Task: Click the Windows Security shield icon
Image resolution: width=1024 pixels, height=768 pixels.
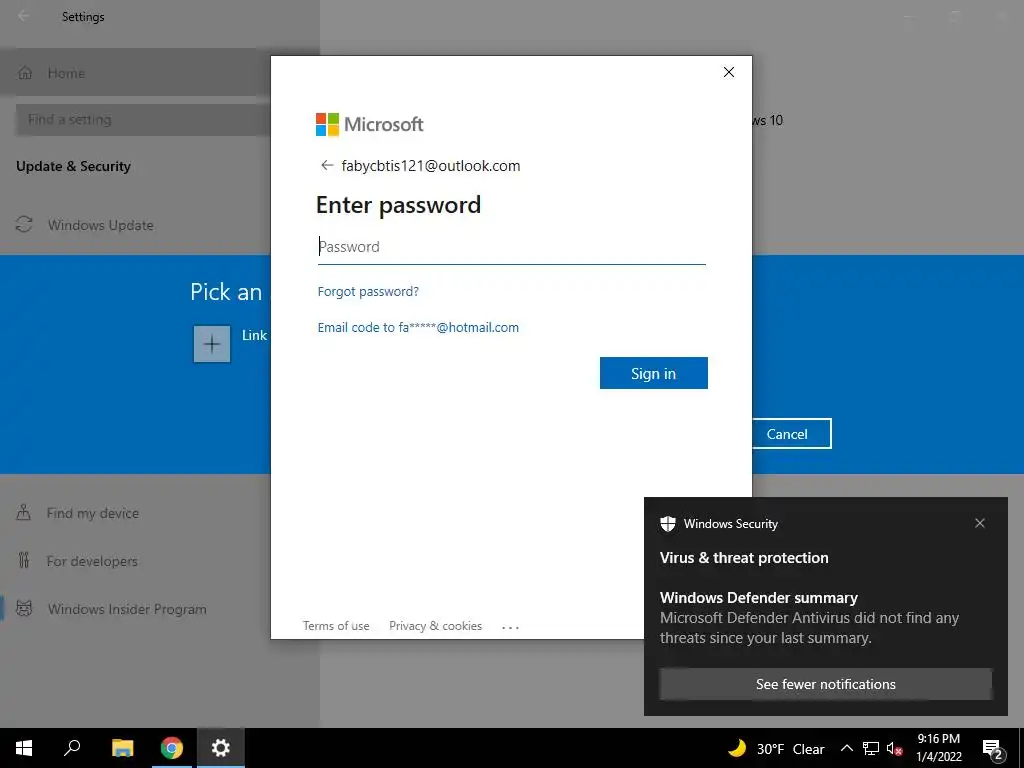Action: [x=667, y=524]
